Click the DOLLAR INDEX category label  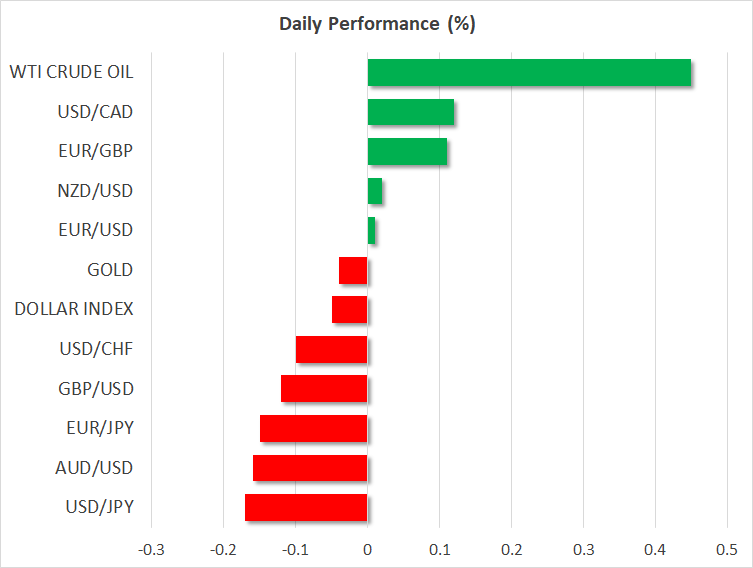74,309
